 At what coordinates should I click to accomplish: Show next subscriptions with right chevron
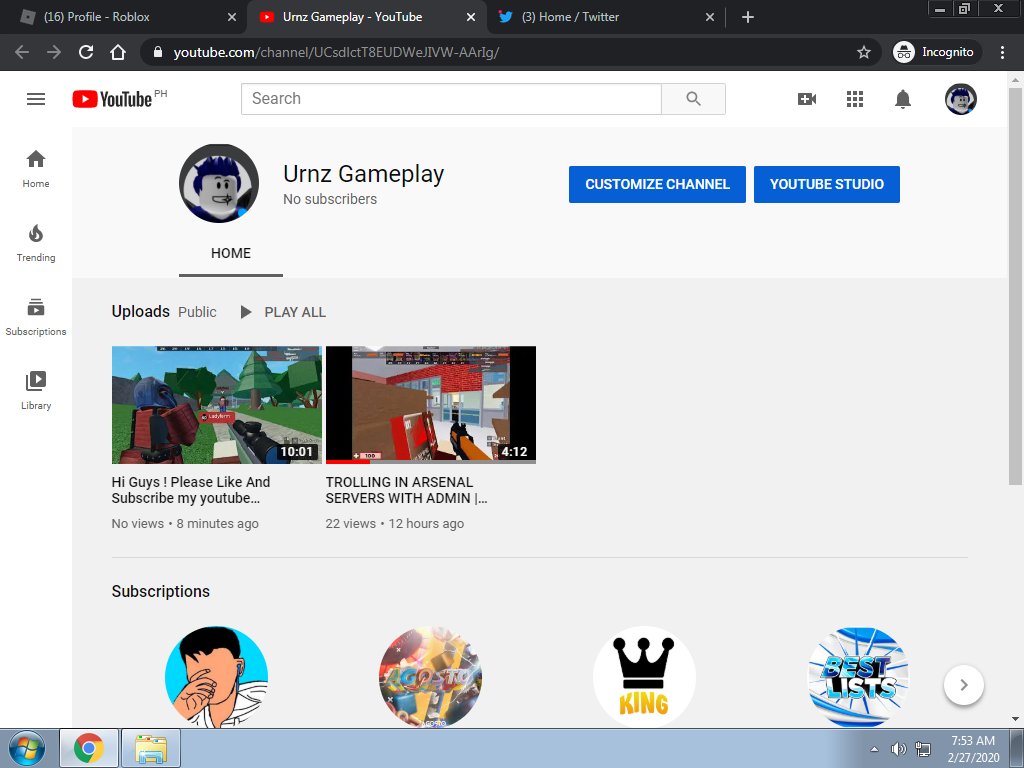tap(964, 685)
